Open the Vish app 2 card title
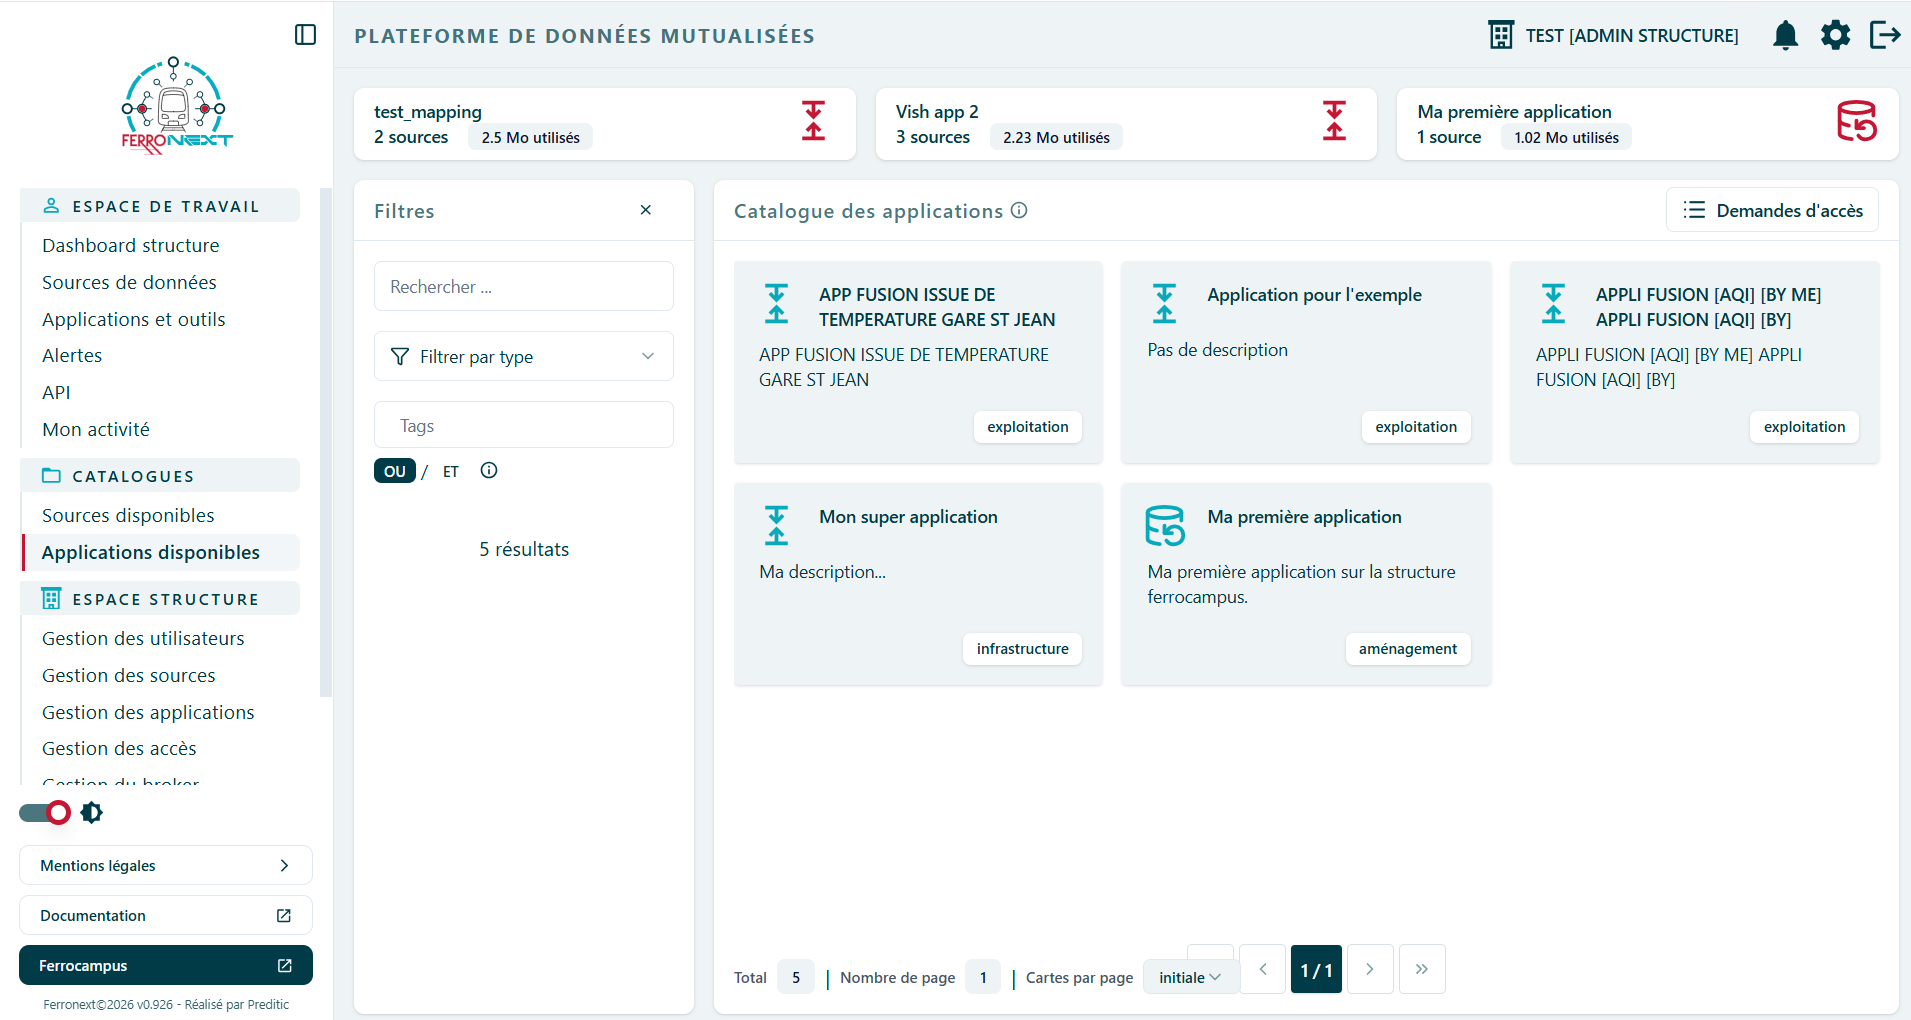 point(937,111)
